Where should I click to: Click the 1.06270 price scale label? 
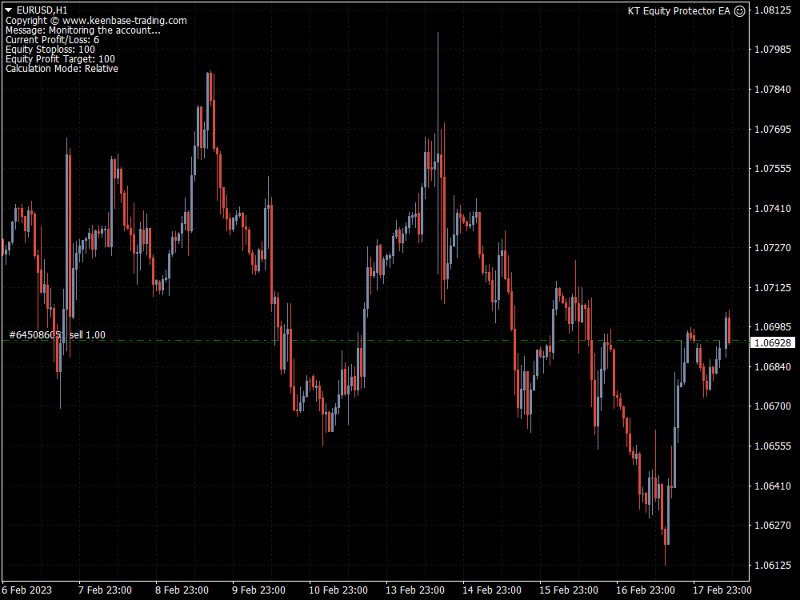pos(772,525)
